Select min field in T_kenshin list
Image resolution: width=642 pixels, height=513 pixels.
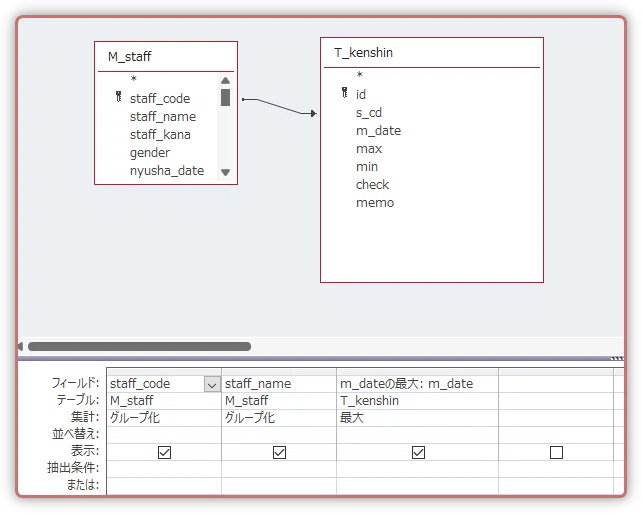click(x=367, y=167)
